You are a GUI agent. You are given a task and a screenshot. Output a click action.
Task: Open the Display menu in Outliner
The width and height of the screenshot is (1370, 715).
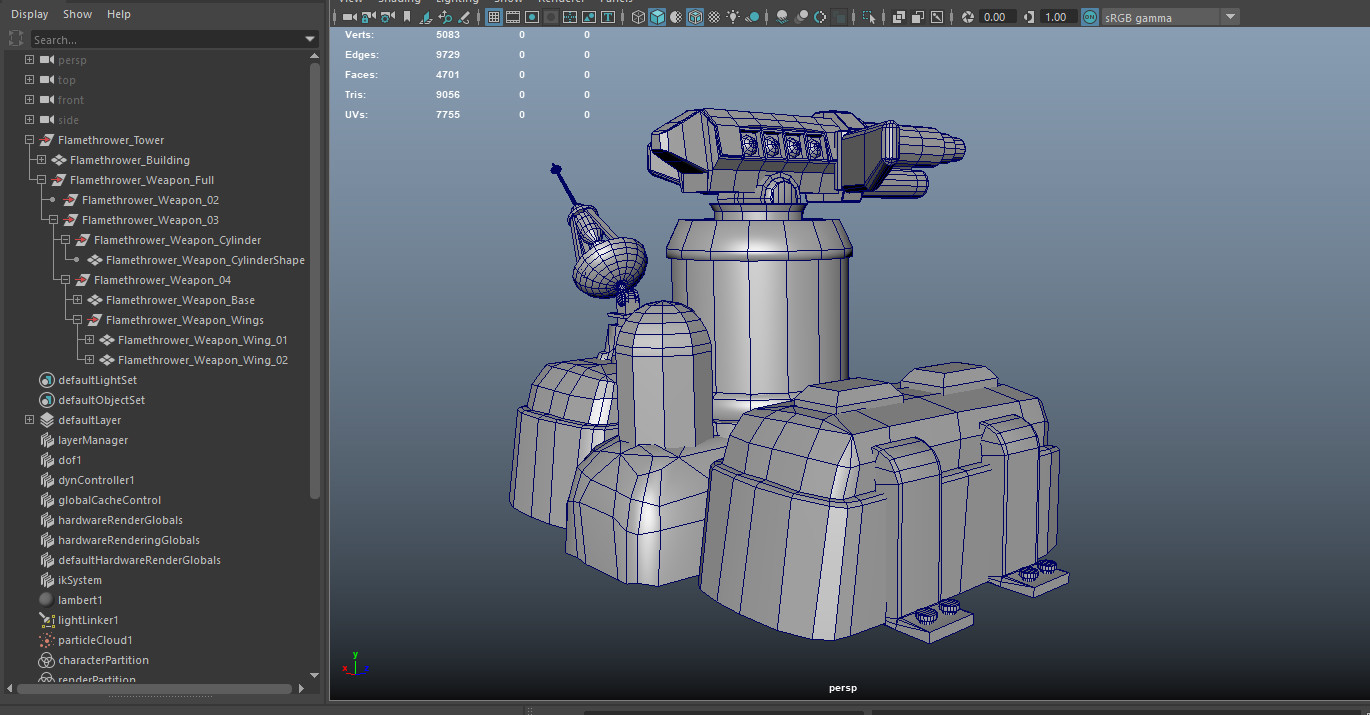(x=29, y=14)
